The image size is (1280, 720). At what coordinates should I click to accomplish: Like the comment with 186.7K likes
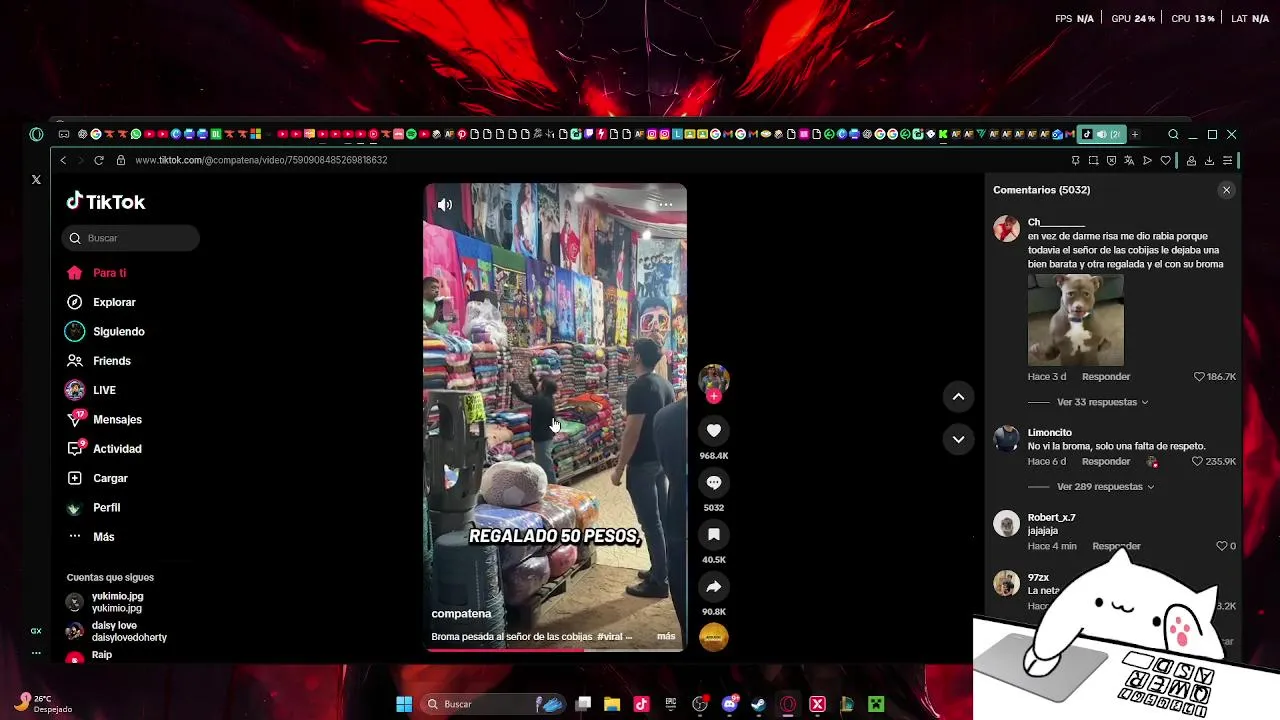pyautogui.click(x=1199, y=377)
